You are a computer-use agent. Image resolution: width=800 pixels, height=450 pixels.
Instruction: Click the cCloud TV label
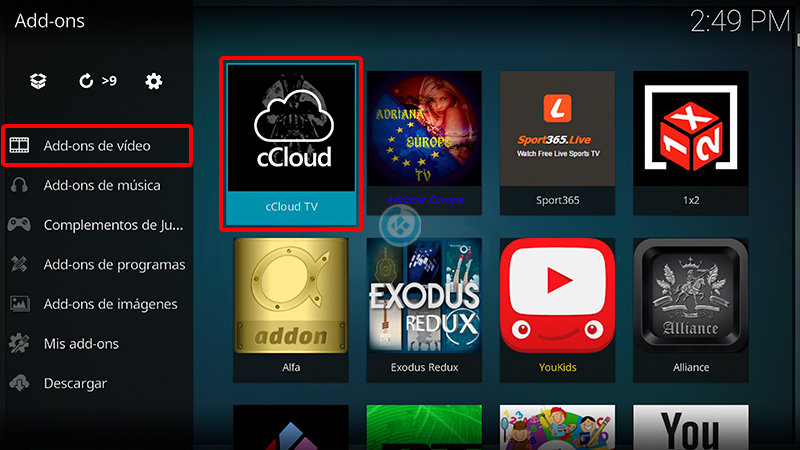point(291,207)
